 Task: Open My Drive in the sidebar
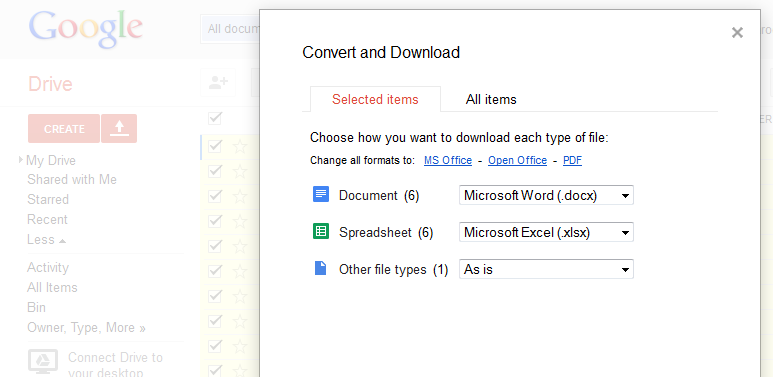click(51, 160)
